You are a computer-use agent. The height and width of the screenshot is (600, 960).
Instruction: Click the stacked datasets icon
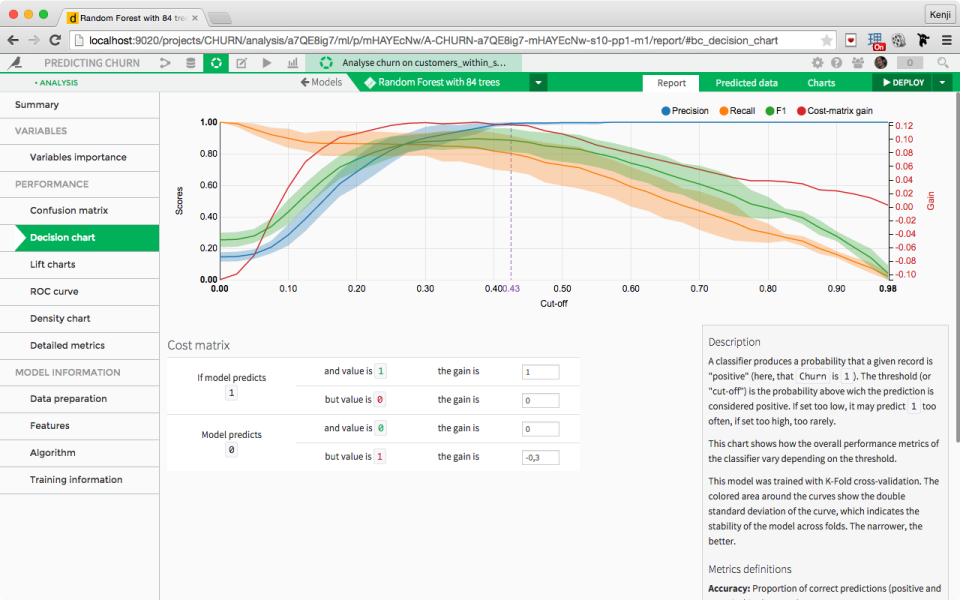coord(190,62)
